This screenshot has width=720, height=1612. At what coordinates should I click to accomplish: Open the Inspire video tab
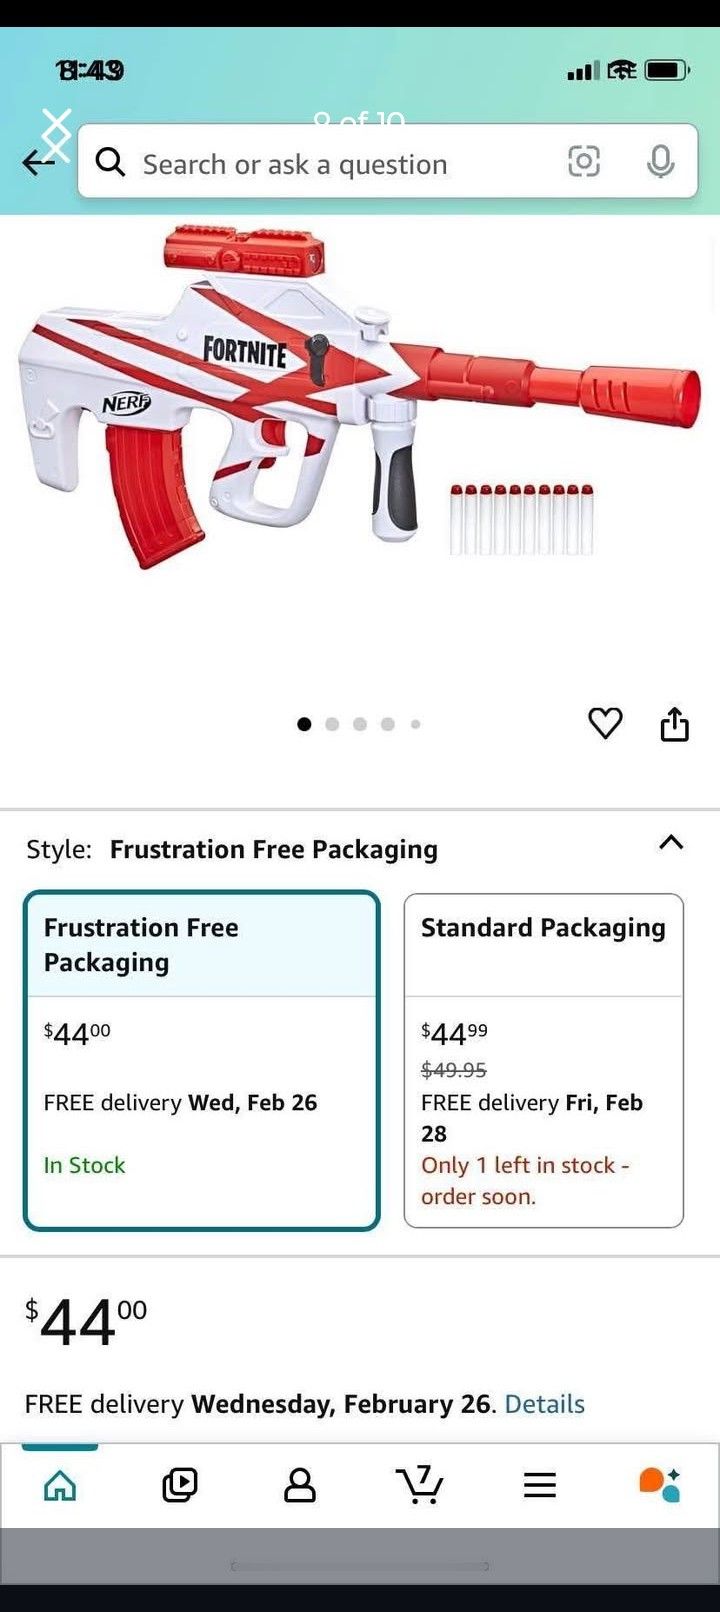click(180, 1485)
